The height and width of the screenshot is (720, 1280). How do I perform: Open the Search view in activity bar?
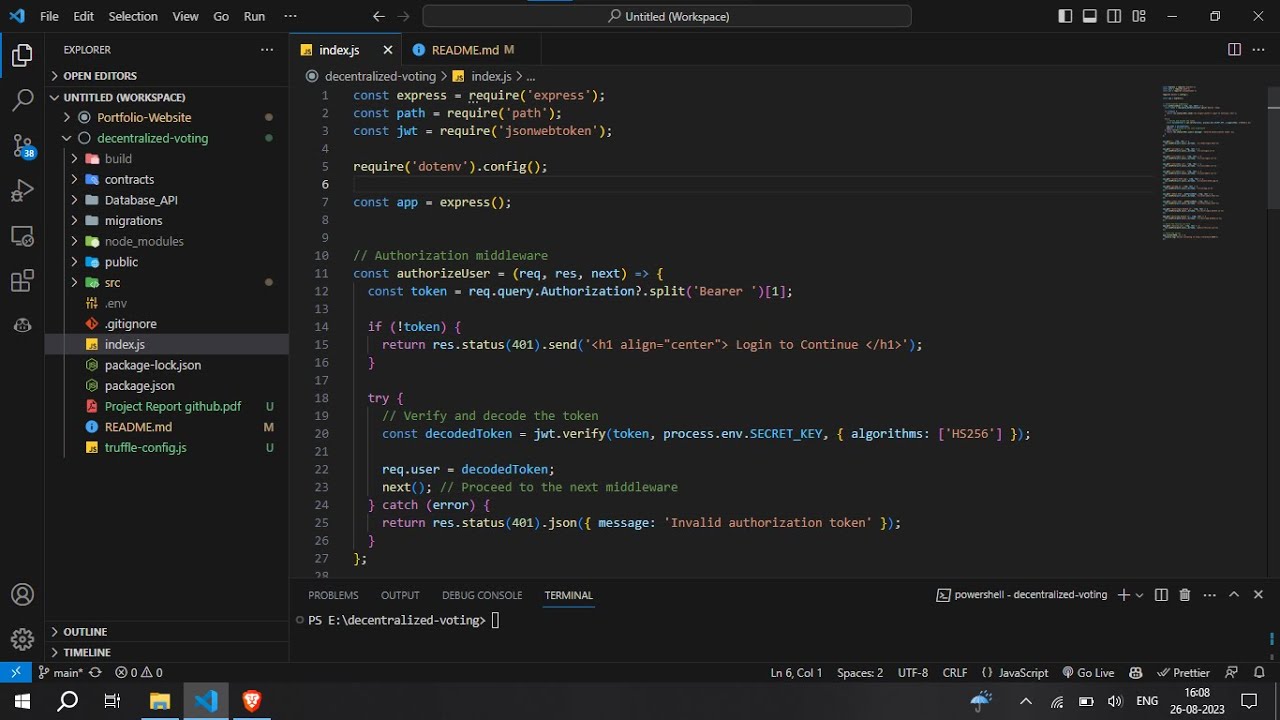click(22, 100)
